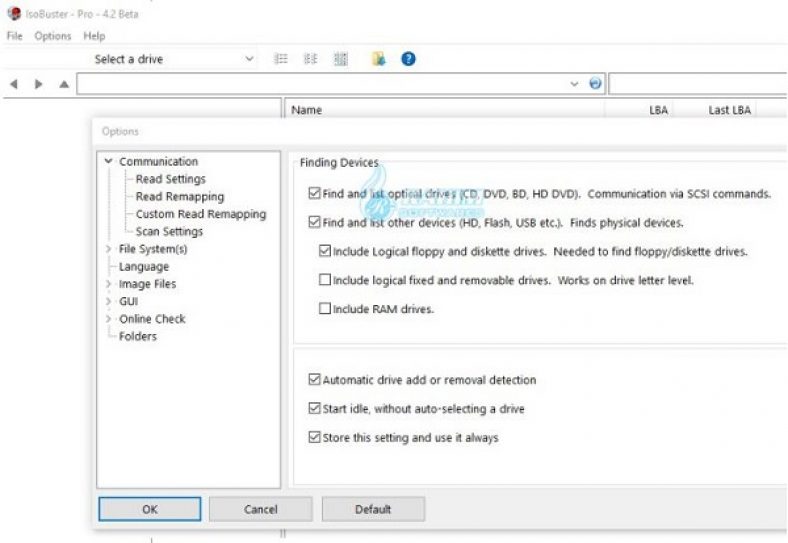Select GUI tree item label
Screen dimensions: 788x543
click(128, 301)
